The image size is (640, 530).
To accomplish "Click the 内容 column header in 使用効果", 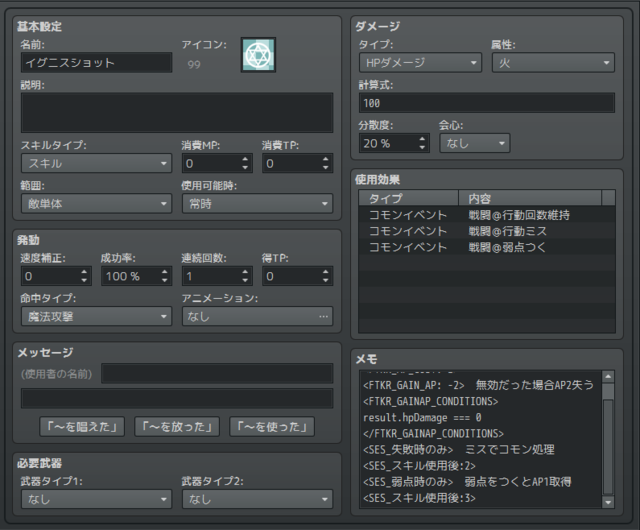I will coord(530,198).
